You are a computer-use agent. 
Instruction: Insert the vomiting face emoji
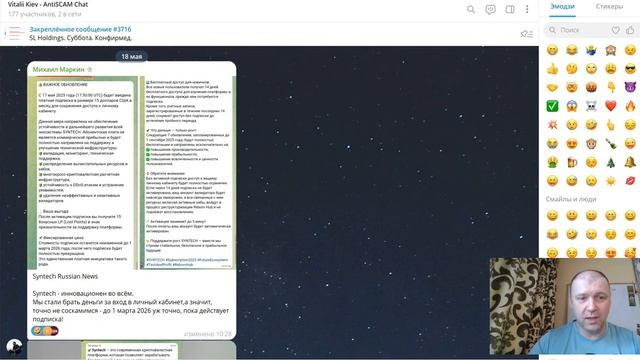pyautogui.click(x=552, y=162)
